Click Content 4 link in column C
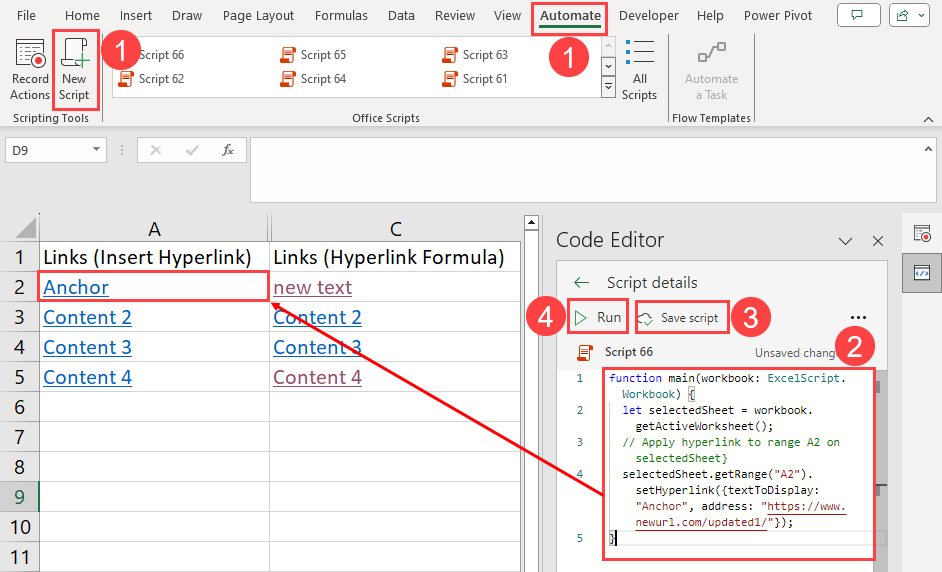The width and height of the screenshot is (942, 572). point(317,377)
